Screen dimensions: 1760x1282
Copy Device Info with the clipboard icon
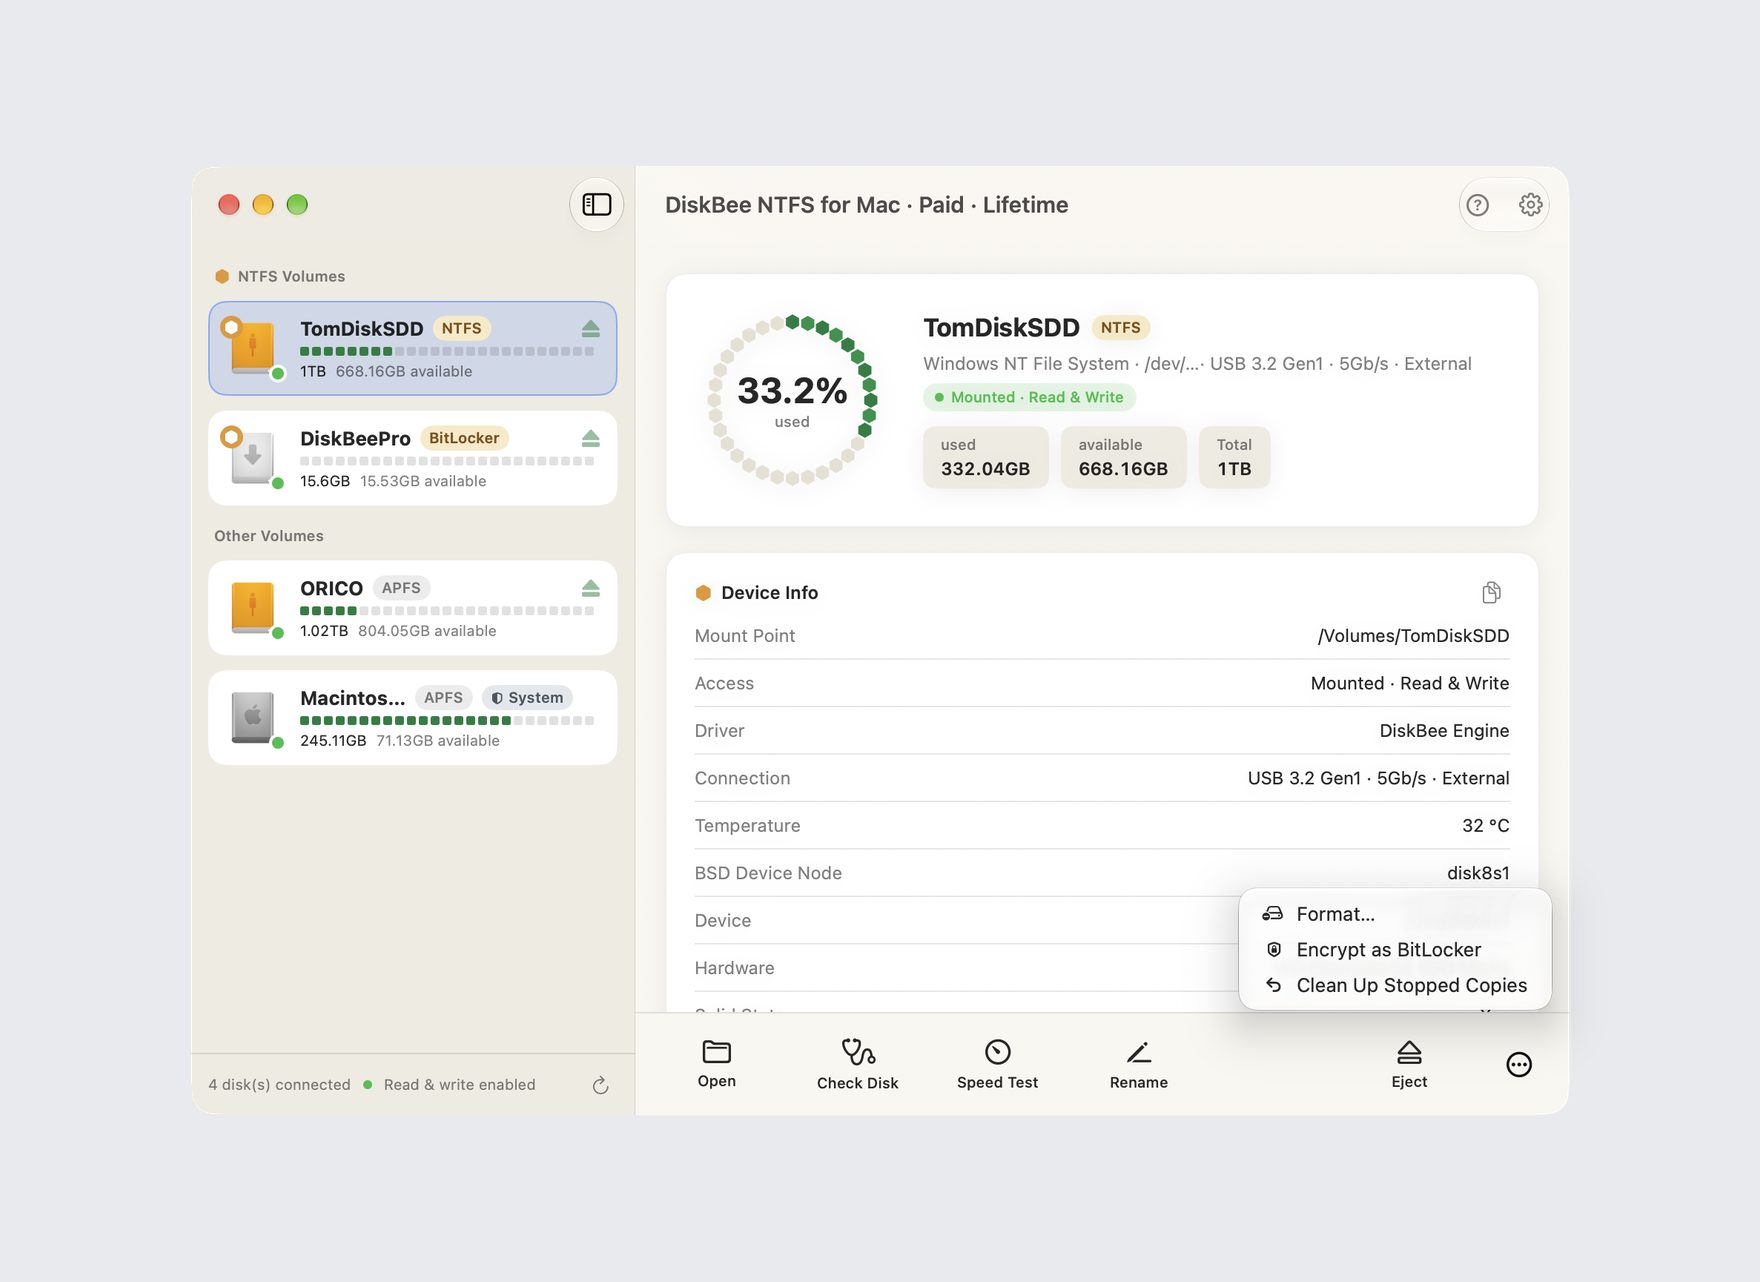(1491, 593)
